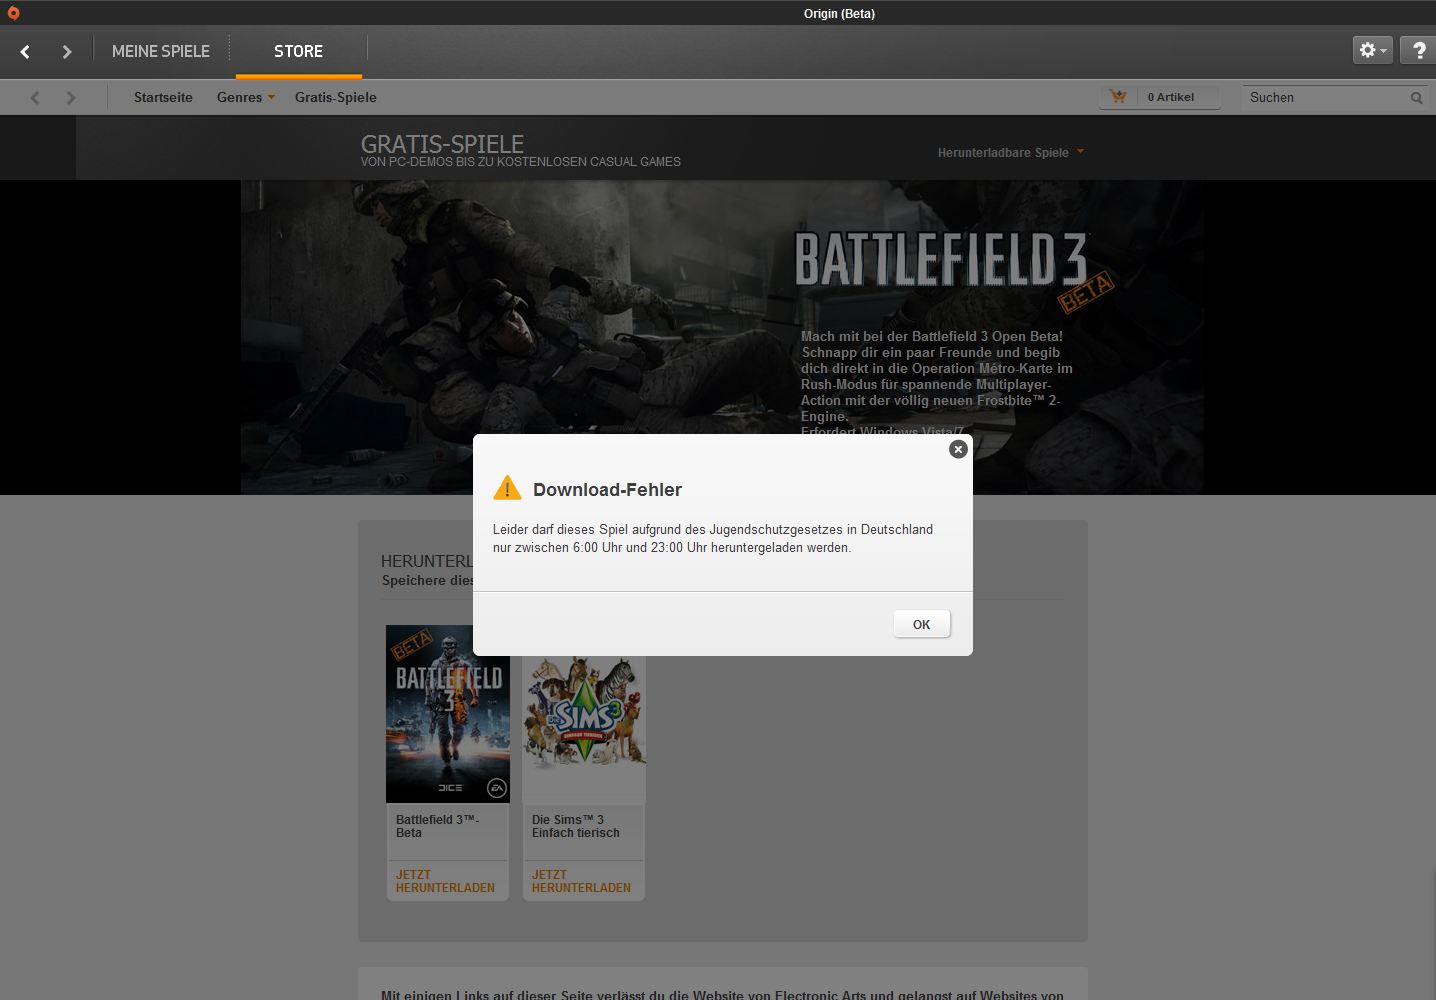Screen dimensions: 1436x1000
Task: Open the Startseite store page
Action: coord(163,97)
